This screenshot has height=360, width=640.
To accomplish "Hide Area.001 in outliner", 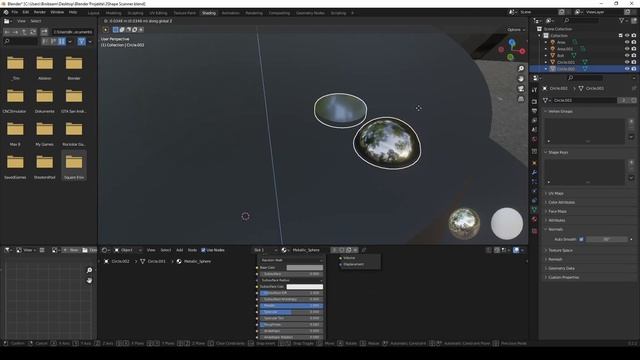I will pyautogui.click(x=627, y=49).
